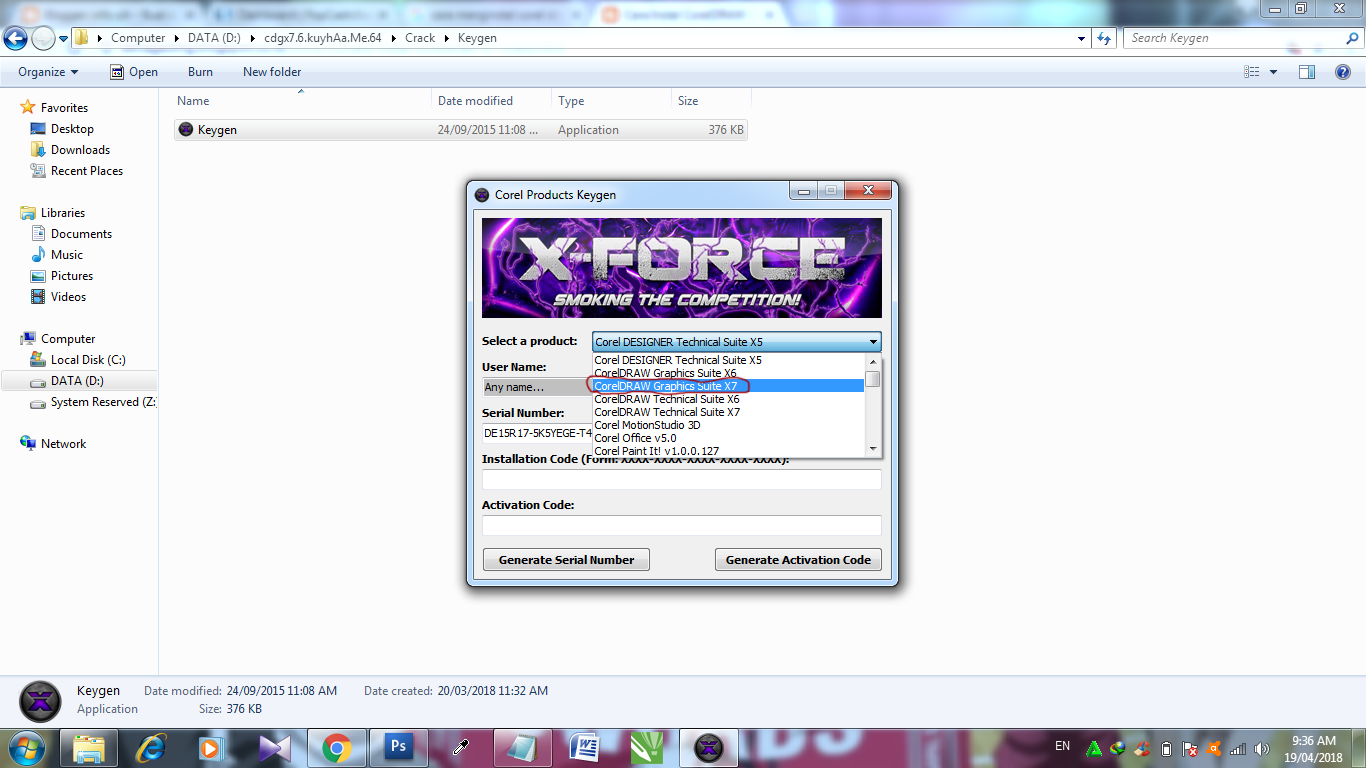Click Generate Serial Number
The height and width of the screenshot is (768, 1366).
pyautogui.click(x=566, y=559)
